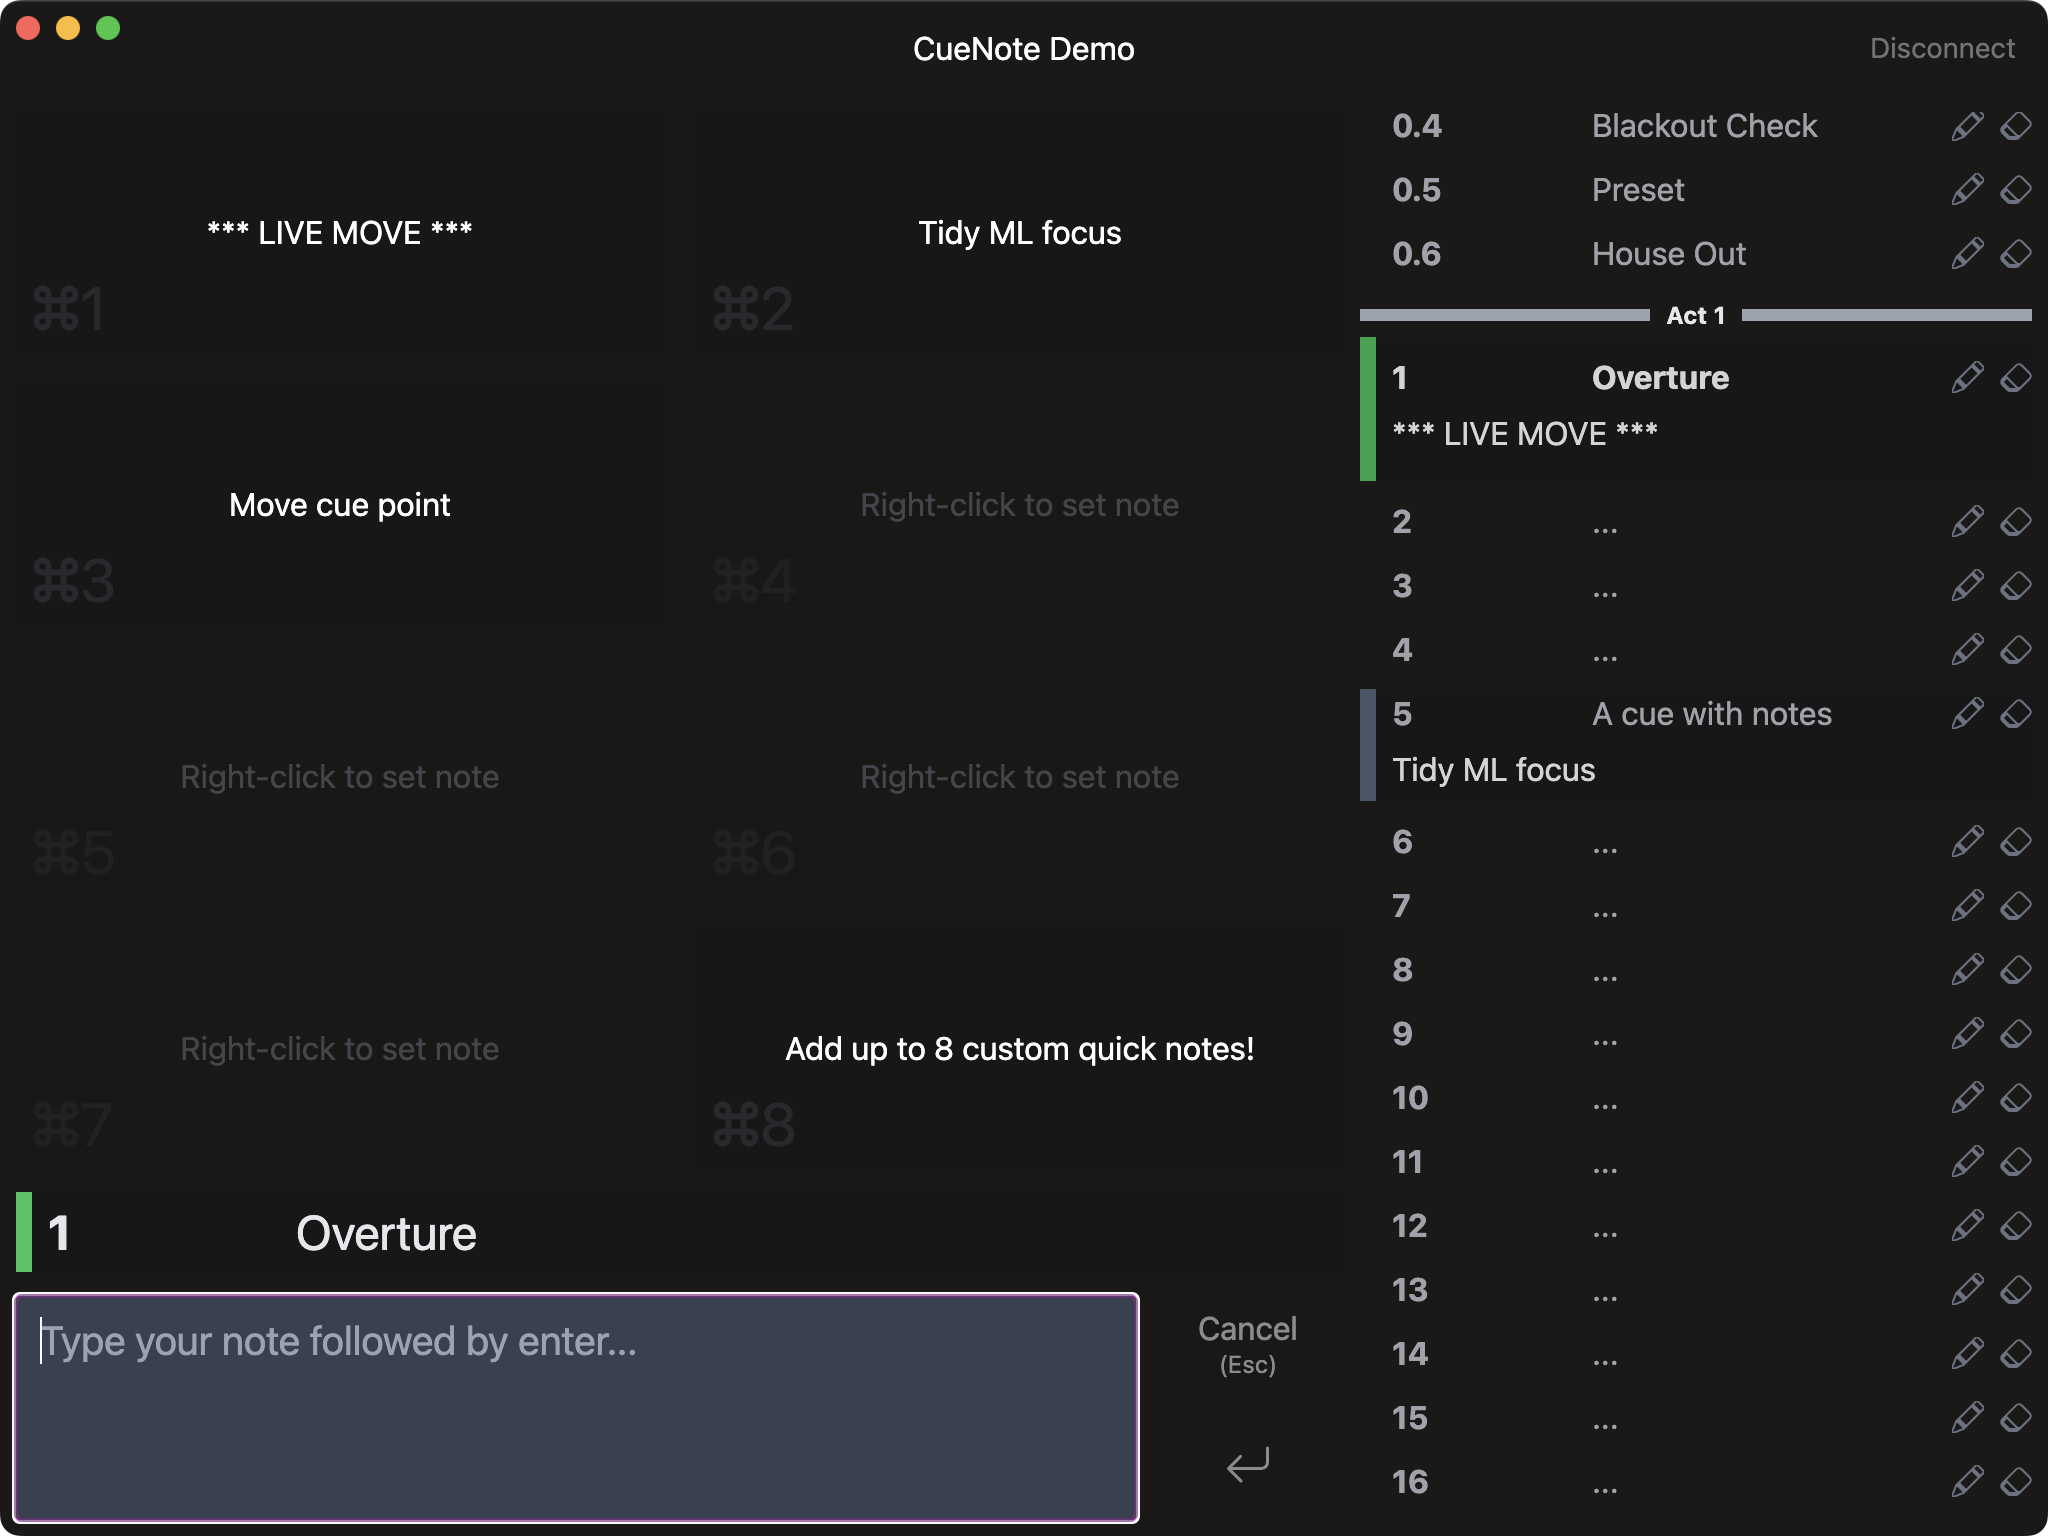Click the current cue Overture header bar

tap(680, 1232)
